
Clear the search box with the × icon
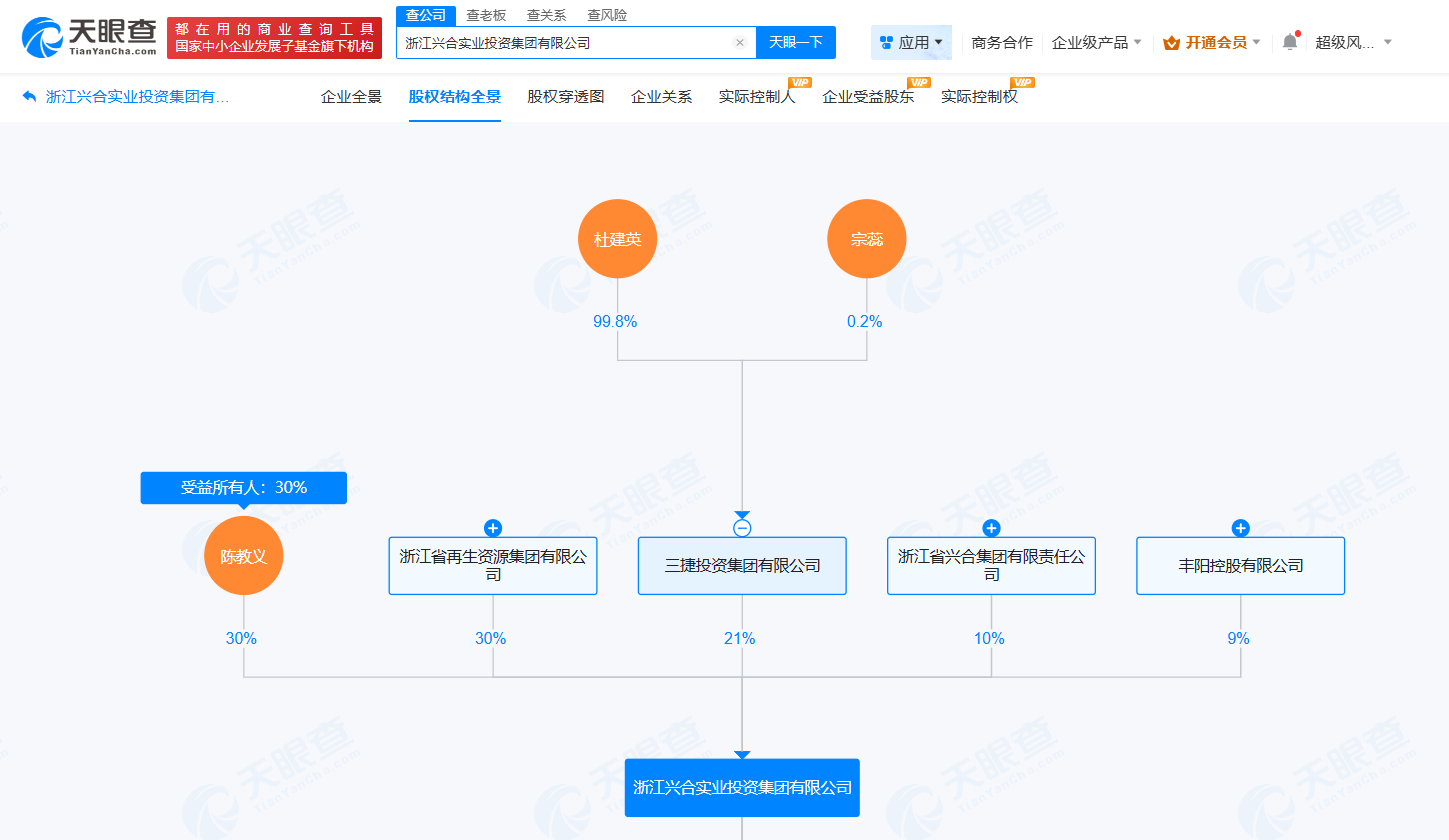coord(739,42)
